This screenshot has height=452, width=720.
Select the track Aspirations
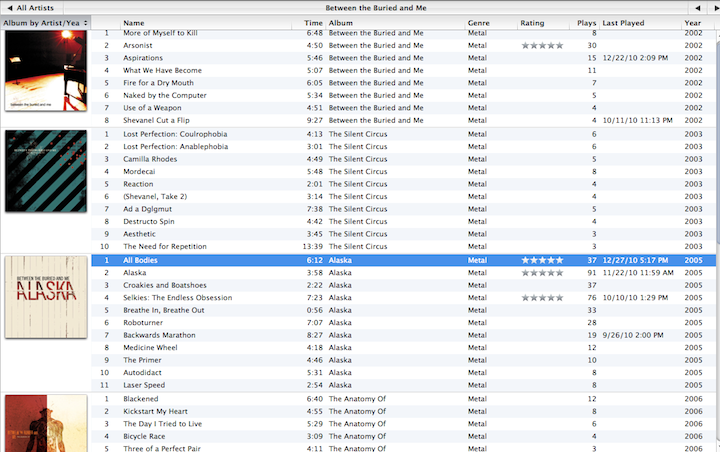[x=143, y=58]
